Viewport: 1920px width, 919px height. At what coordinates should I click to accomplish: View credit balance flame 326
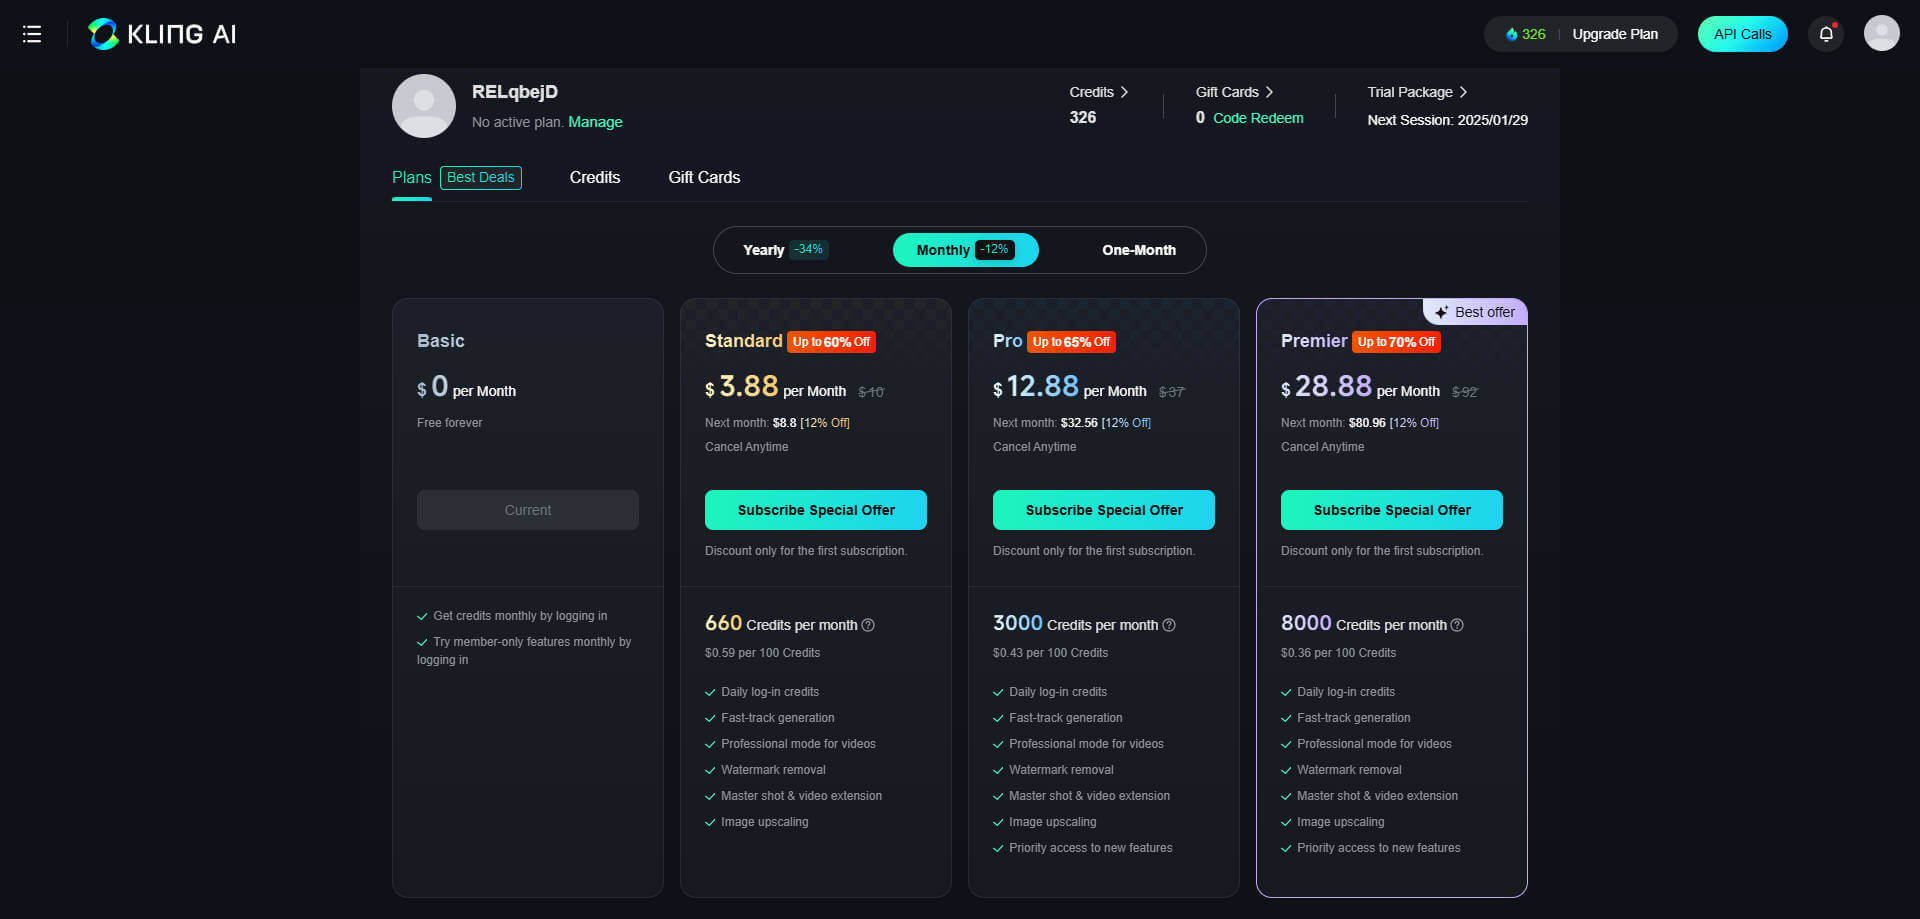click(1525, 34)
